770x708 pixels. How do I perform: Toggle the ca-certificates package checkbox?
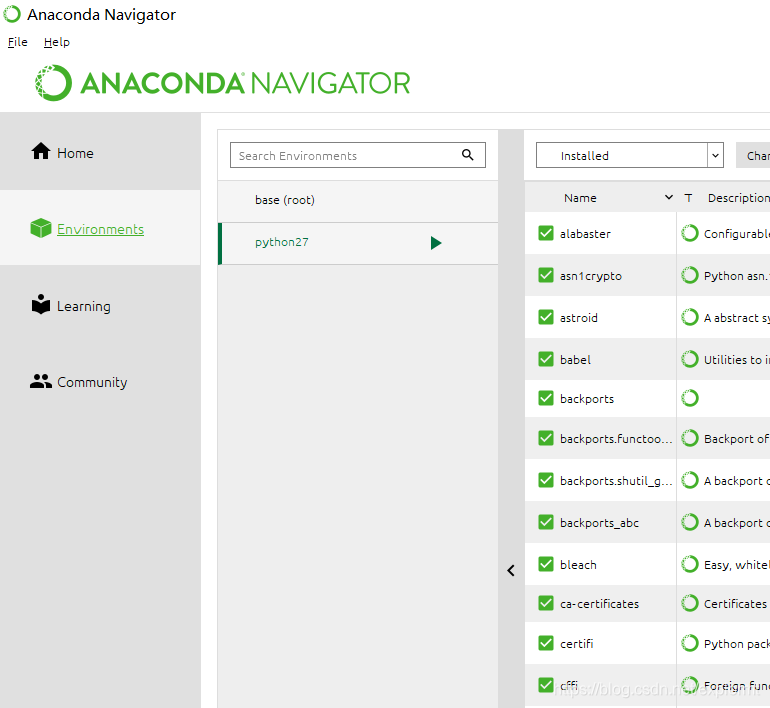pos(546,603)
